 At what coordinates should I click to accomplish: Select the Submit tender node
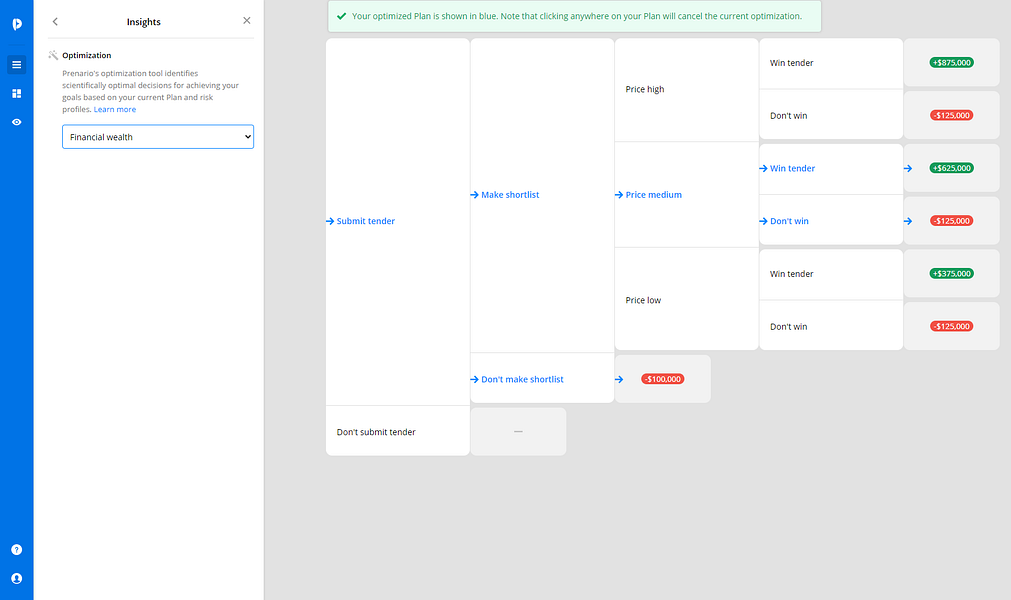coord(398,221)
